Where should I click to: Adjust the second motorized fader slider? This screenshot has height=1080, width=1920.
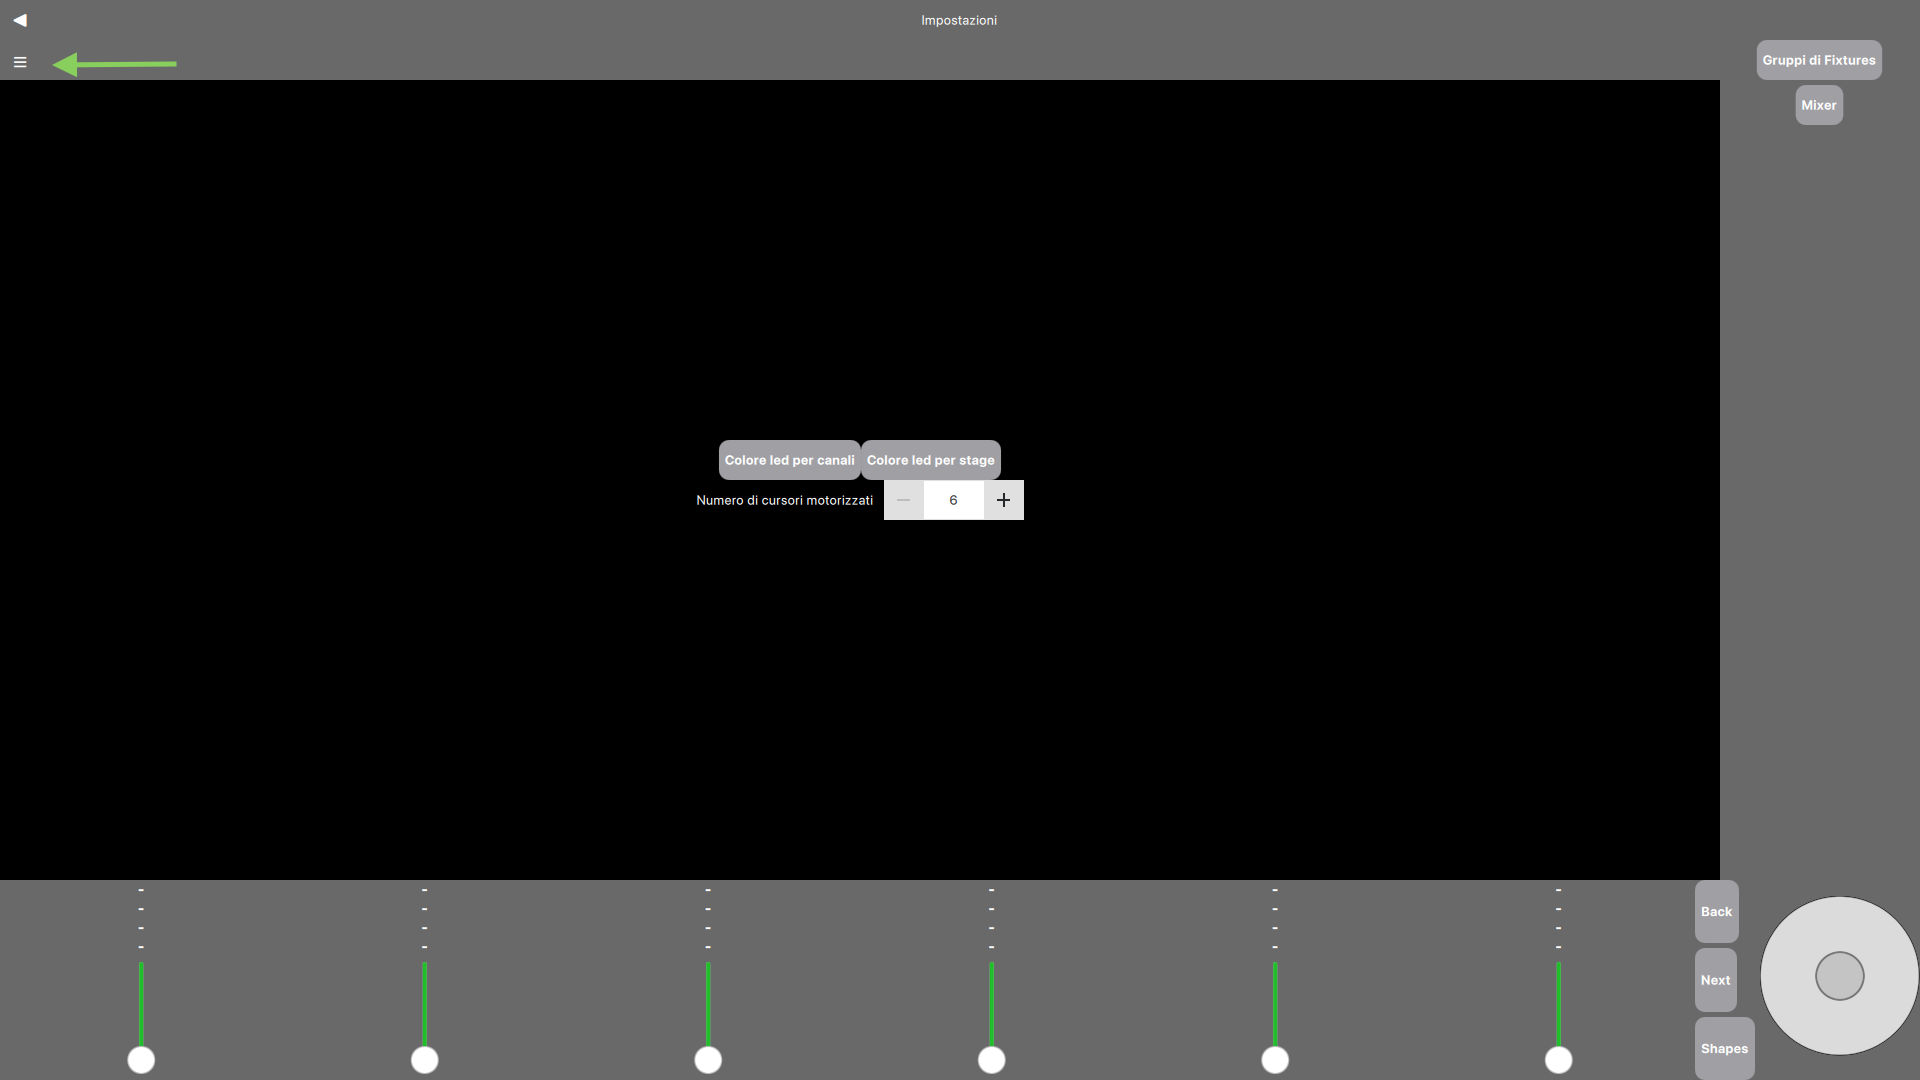pos(425,1060)
